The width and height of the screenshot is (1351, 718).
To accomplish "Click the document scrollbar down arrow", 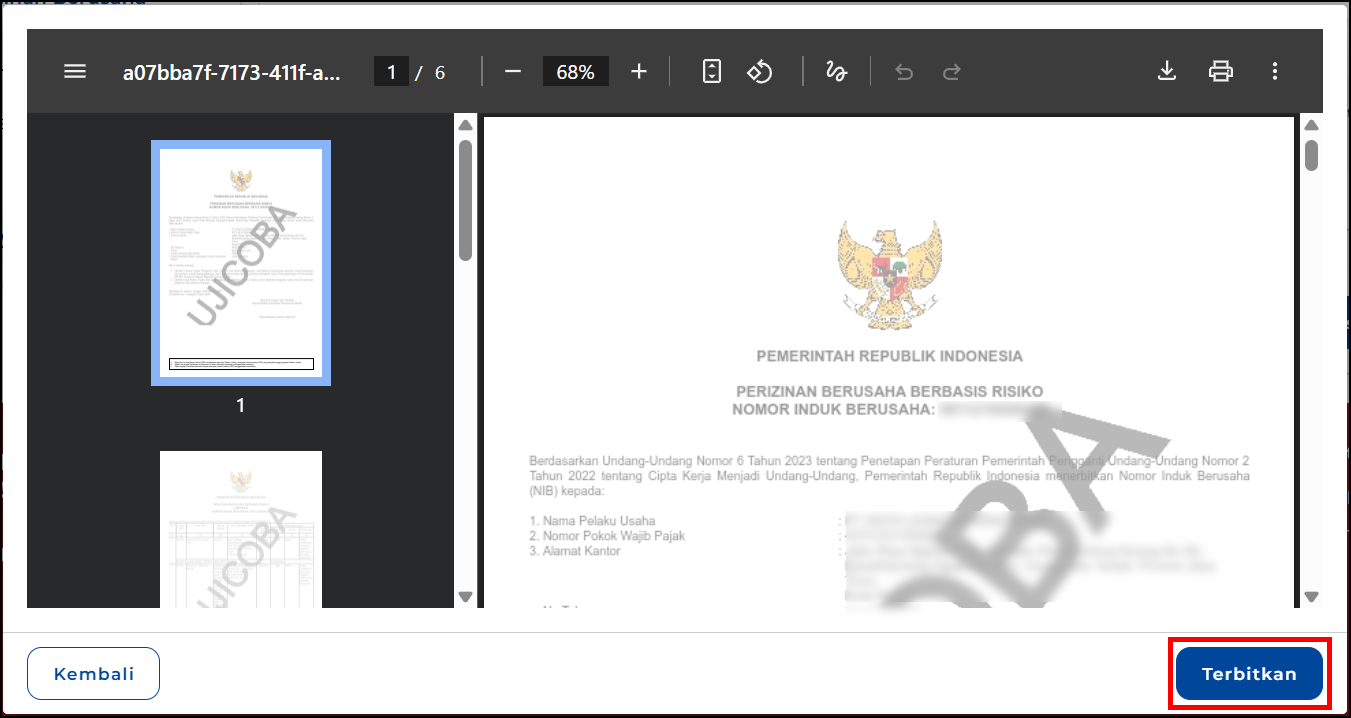I will 1311,597.
